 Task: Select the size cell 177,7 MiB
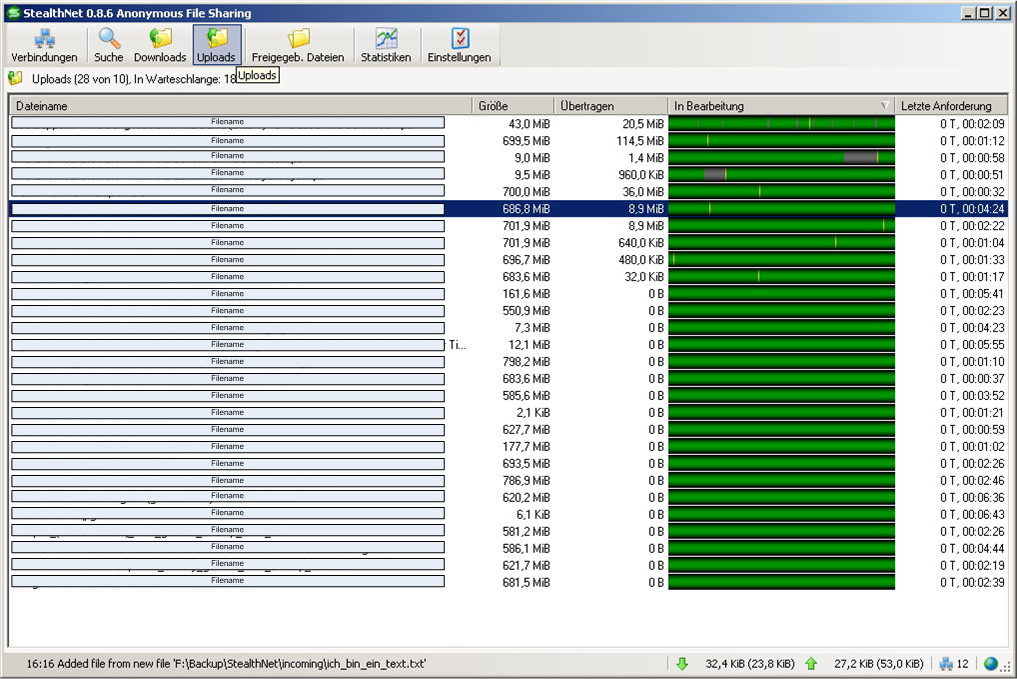pos(526,446)
